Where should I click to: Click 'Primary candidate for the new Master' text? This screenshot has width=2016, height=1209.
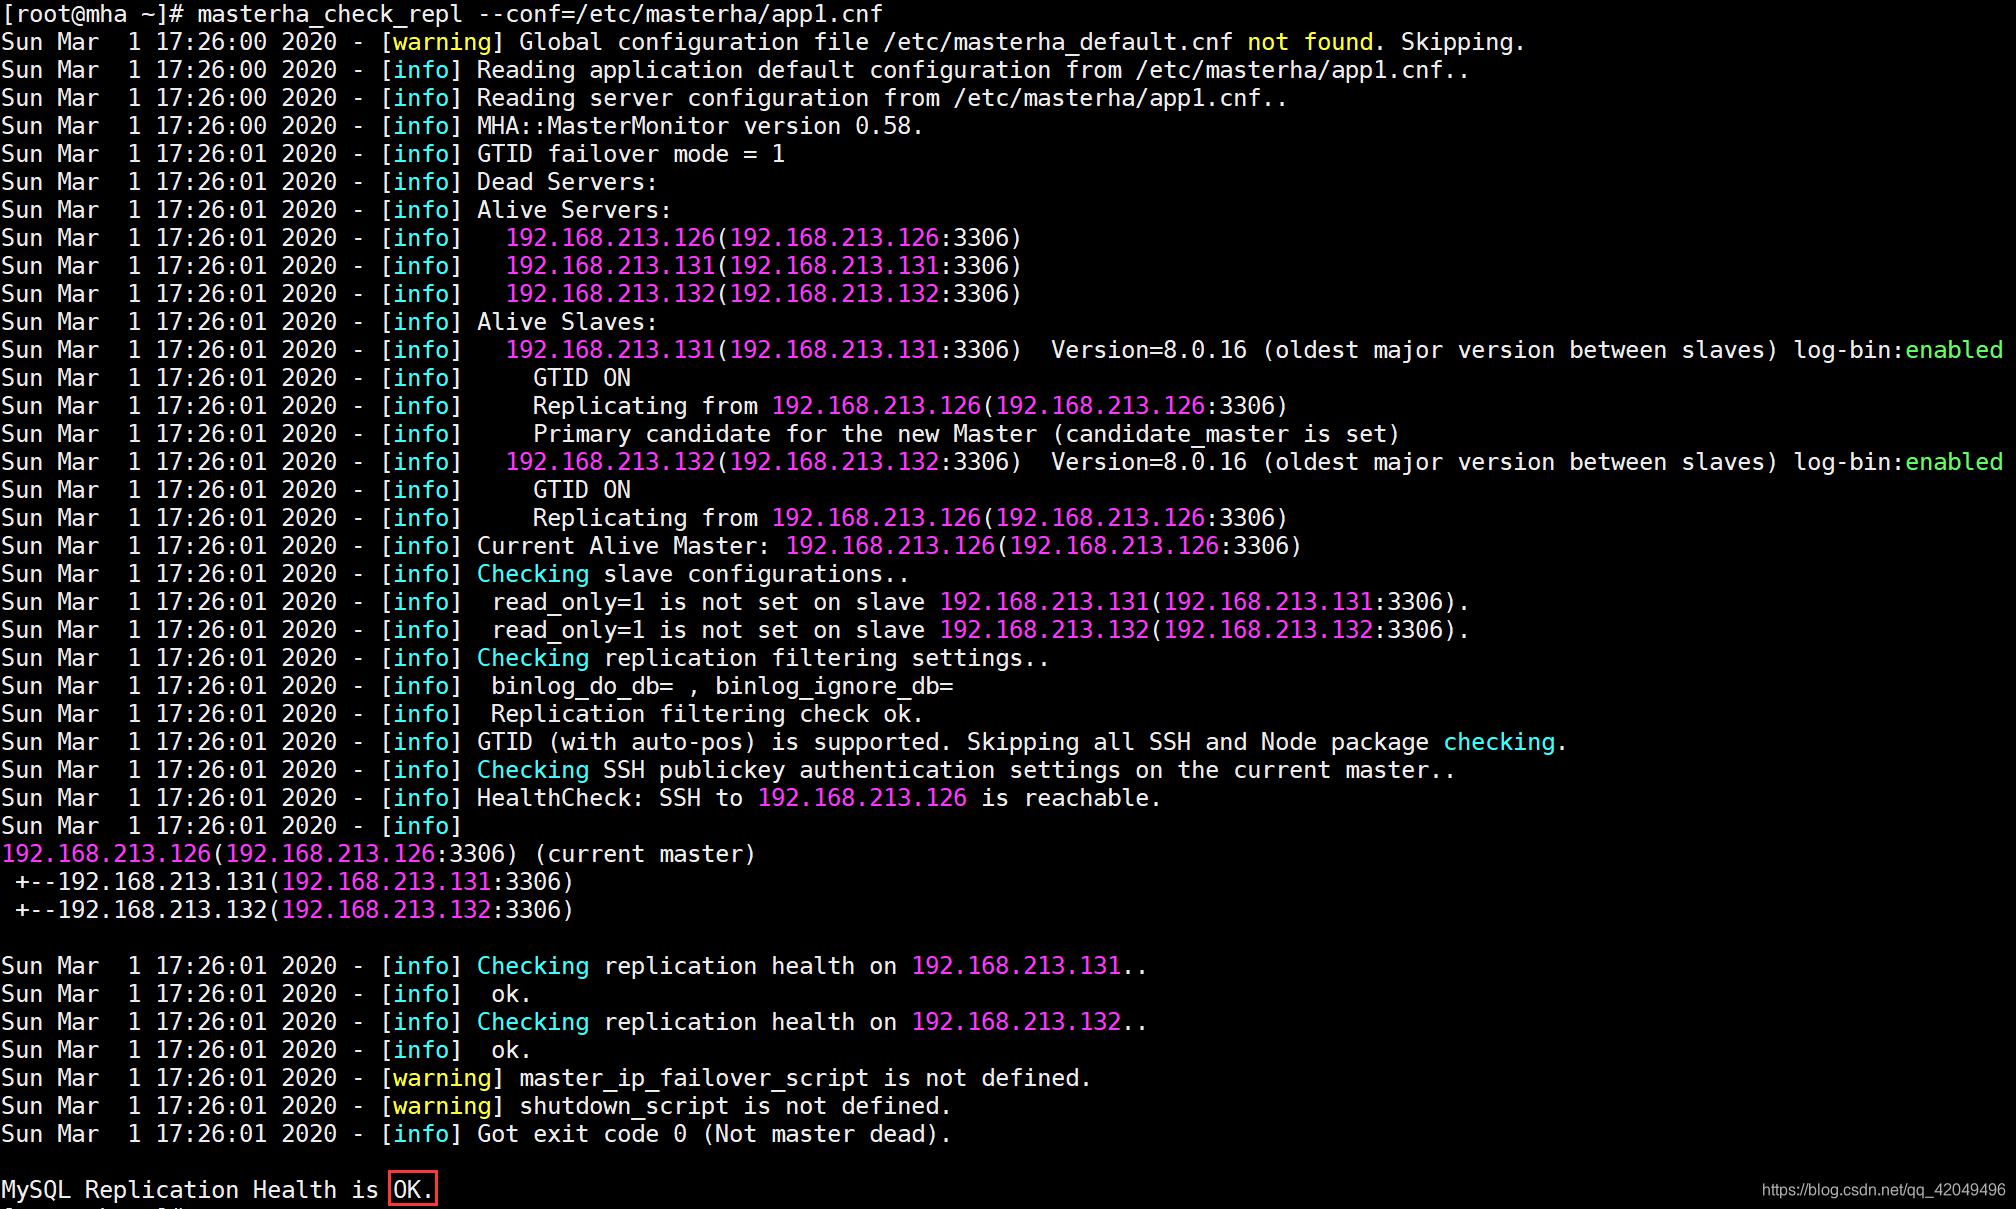click(785, 434)
